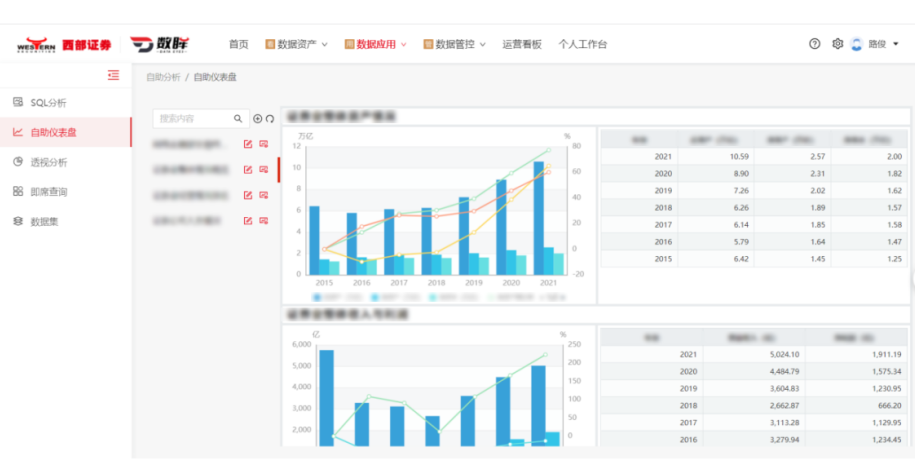915x474 pixels.
Task: Open the user account dropdown arrow
Action: (895, 44)
